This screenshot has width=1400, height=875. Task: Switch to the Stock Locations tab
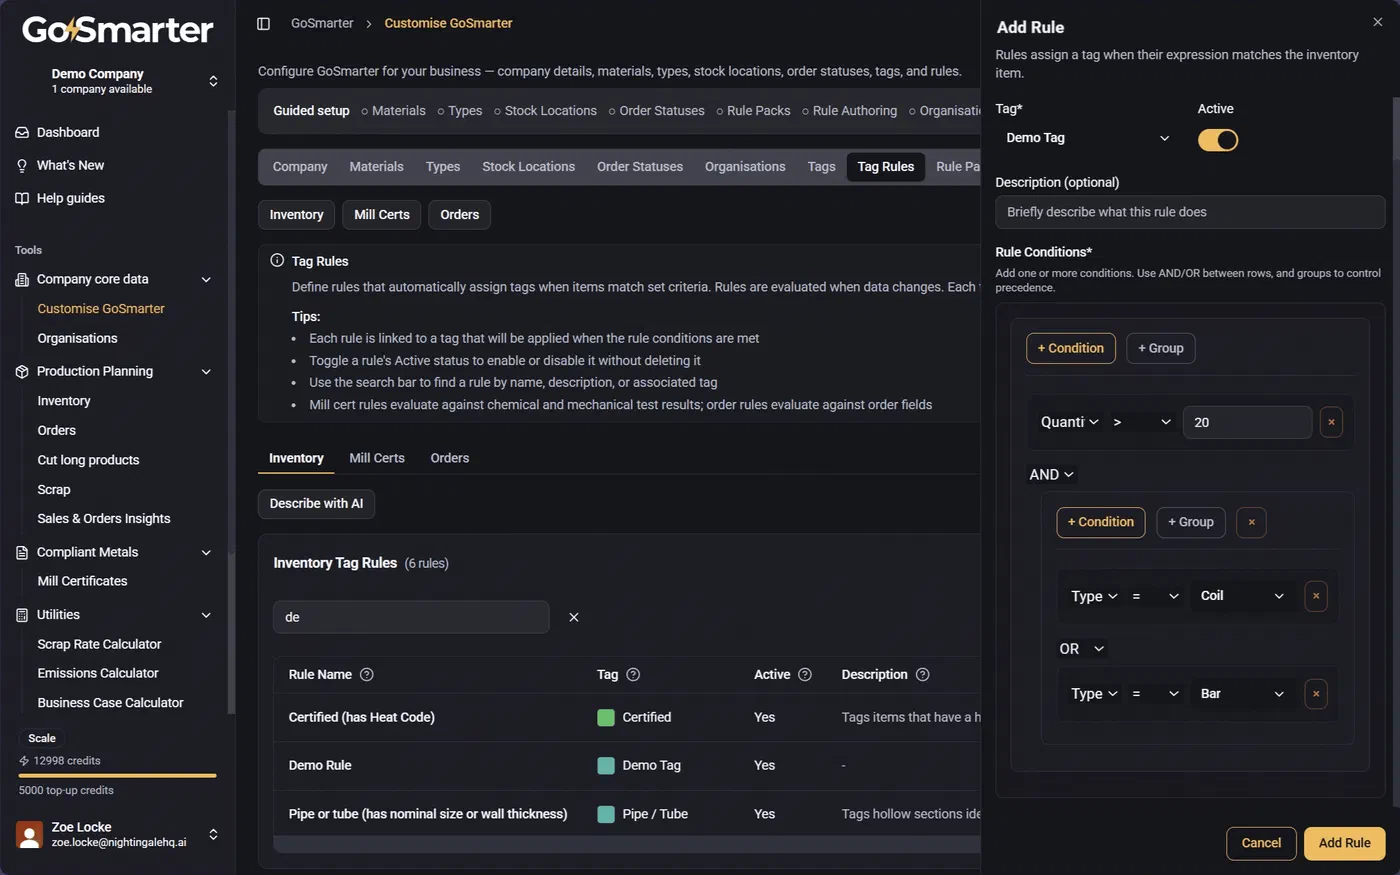(529, 167)
